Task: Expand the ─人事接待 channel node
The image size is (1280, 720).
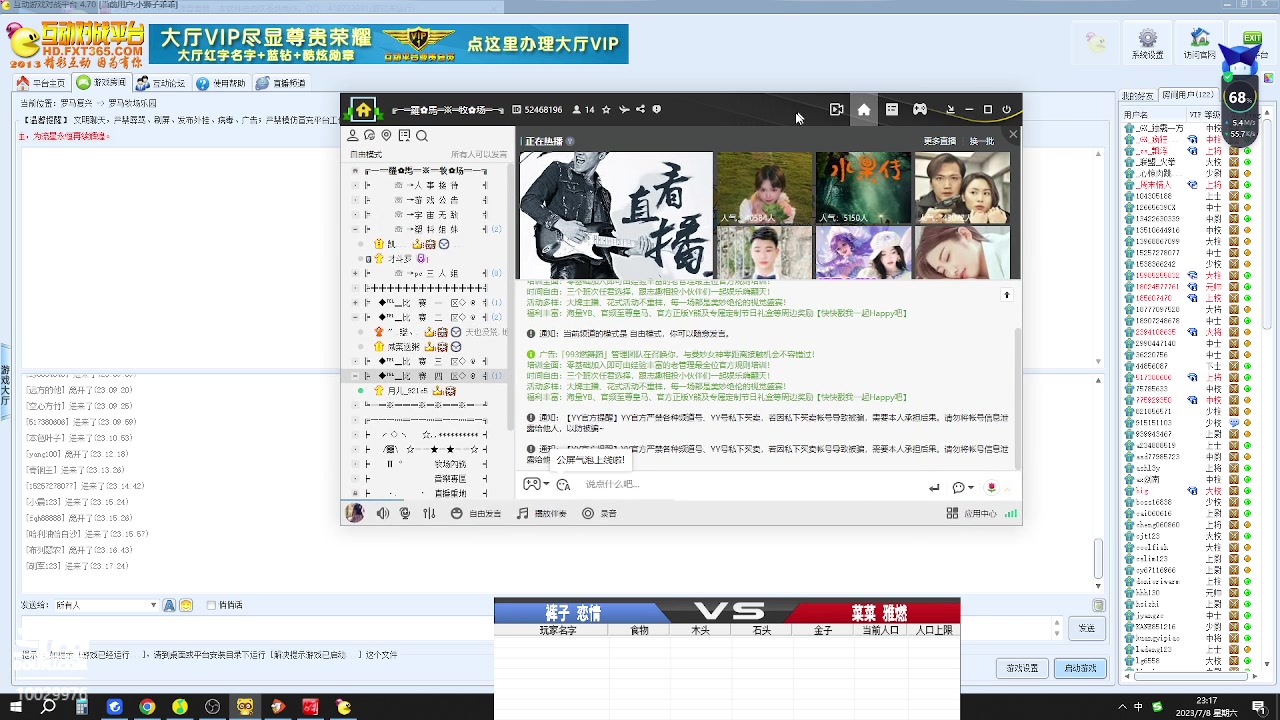Action: (x=355, y=185)
